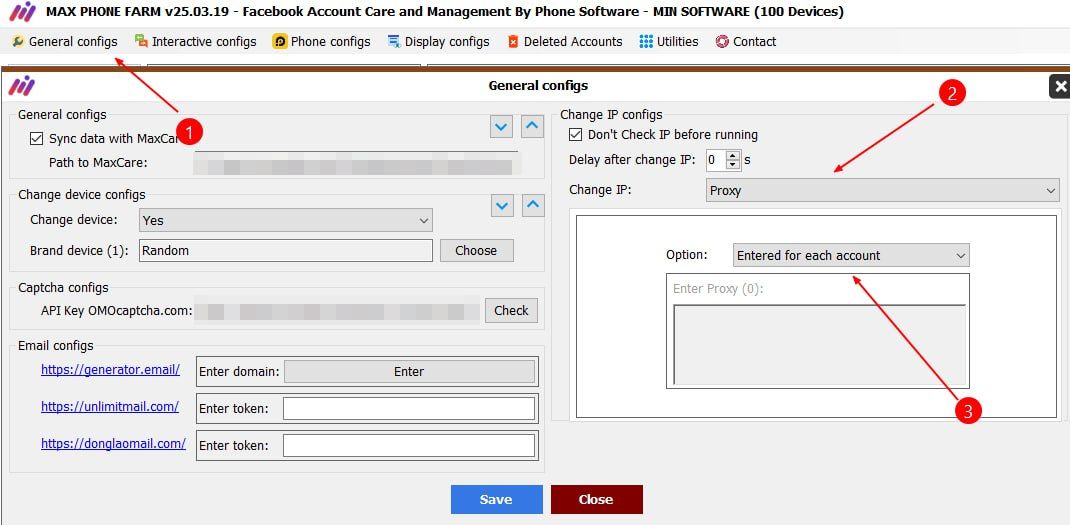The width and height of the screenshot is (1070, 525).
Task: Click the General configs wrench icon
Action: (18, 42)
